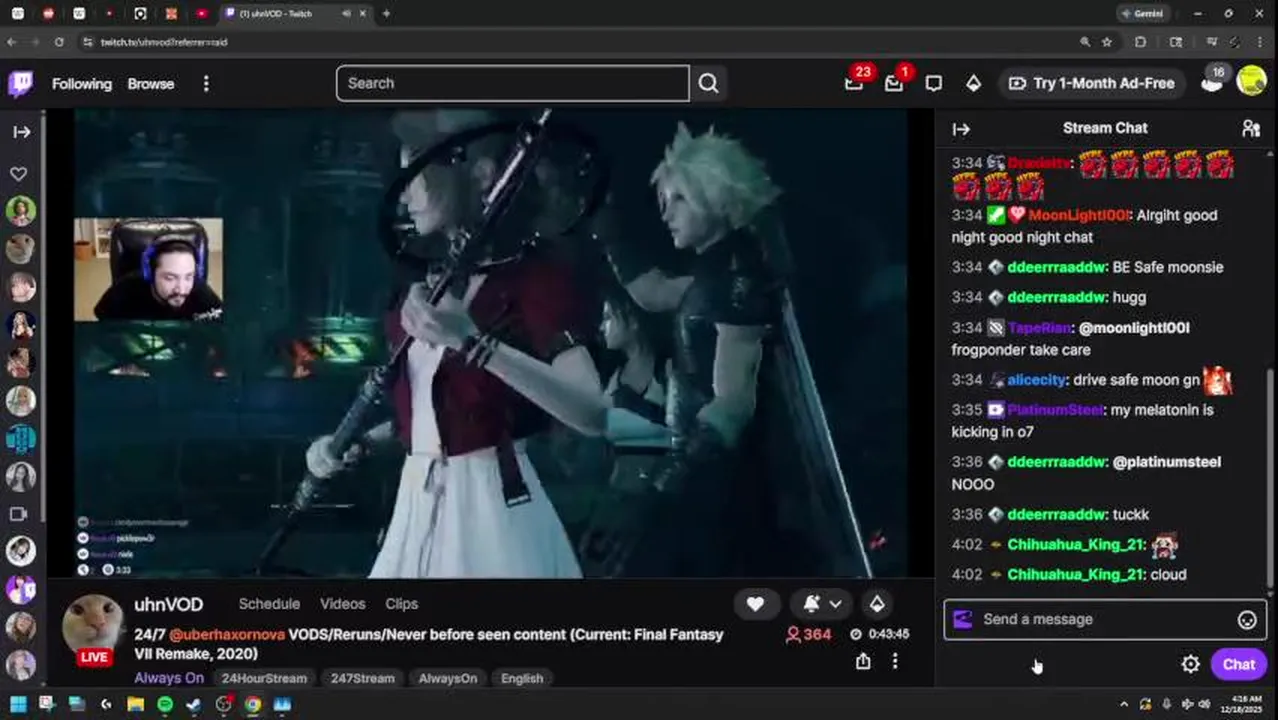
Task: Open the chat community users icon
Action: (1251, 128)
